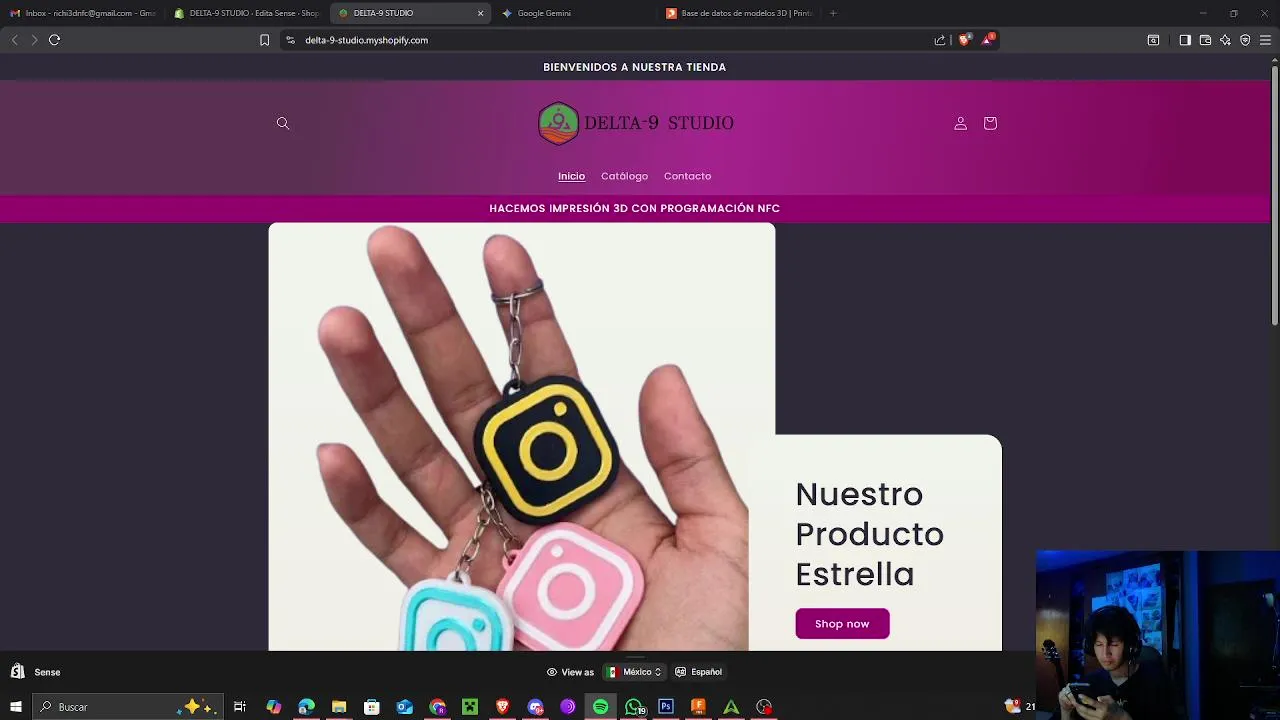The image size is (1280, 720).
Task: Open Microsoft Edge from the taskbar
Action: coord(306,707)
